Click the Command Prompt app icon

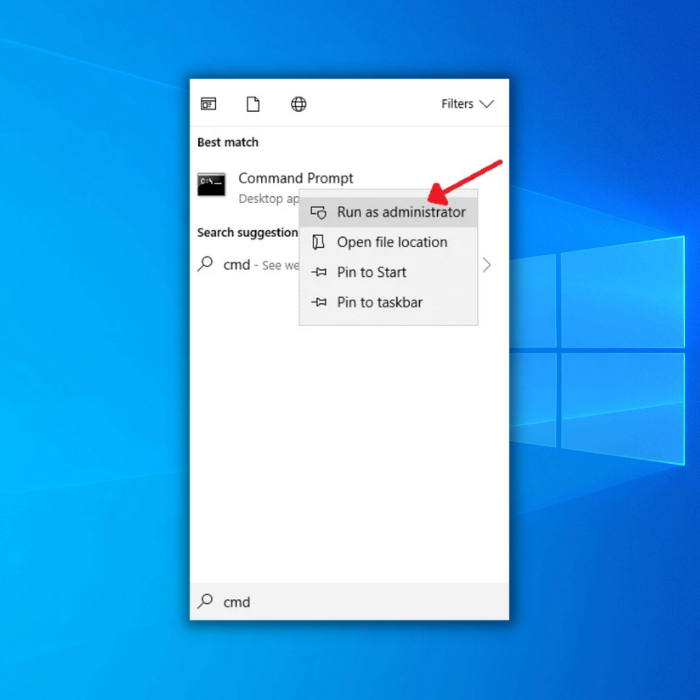pyautogui.click(x=211, y=184)
